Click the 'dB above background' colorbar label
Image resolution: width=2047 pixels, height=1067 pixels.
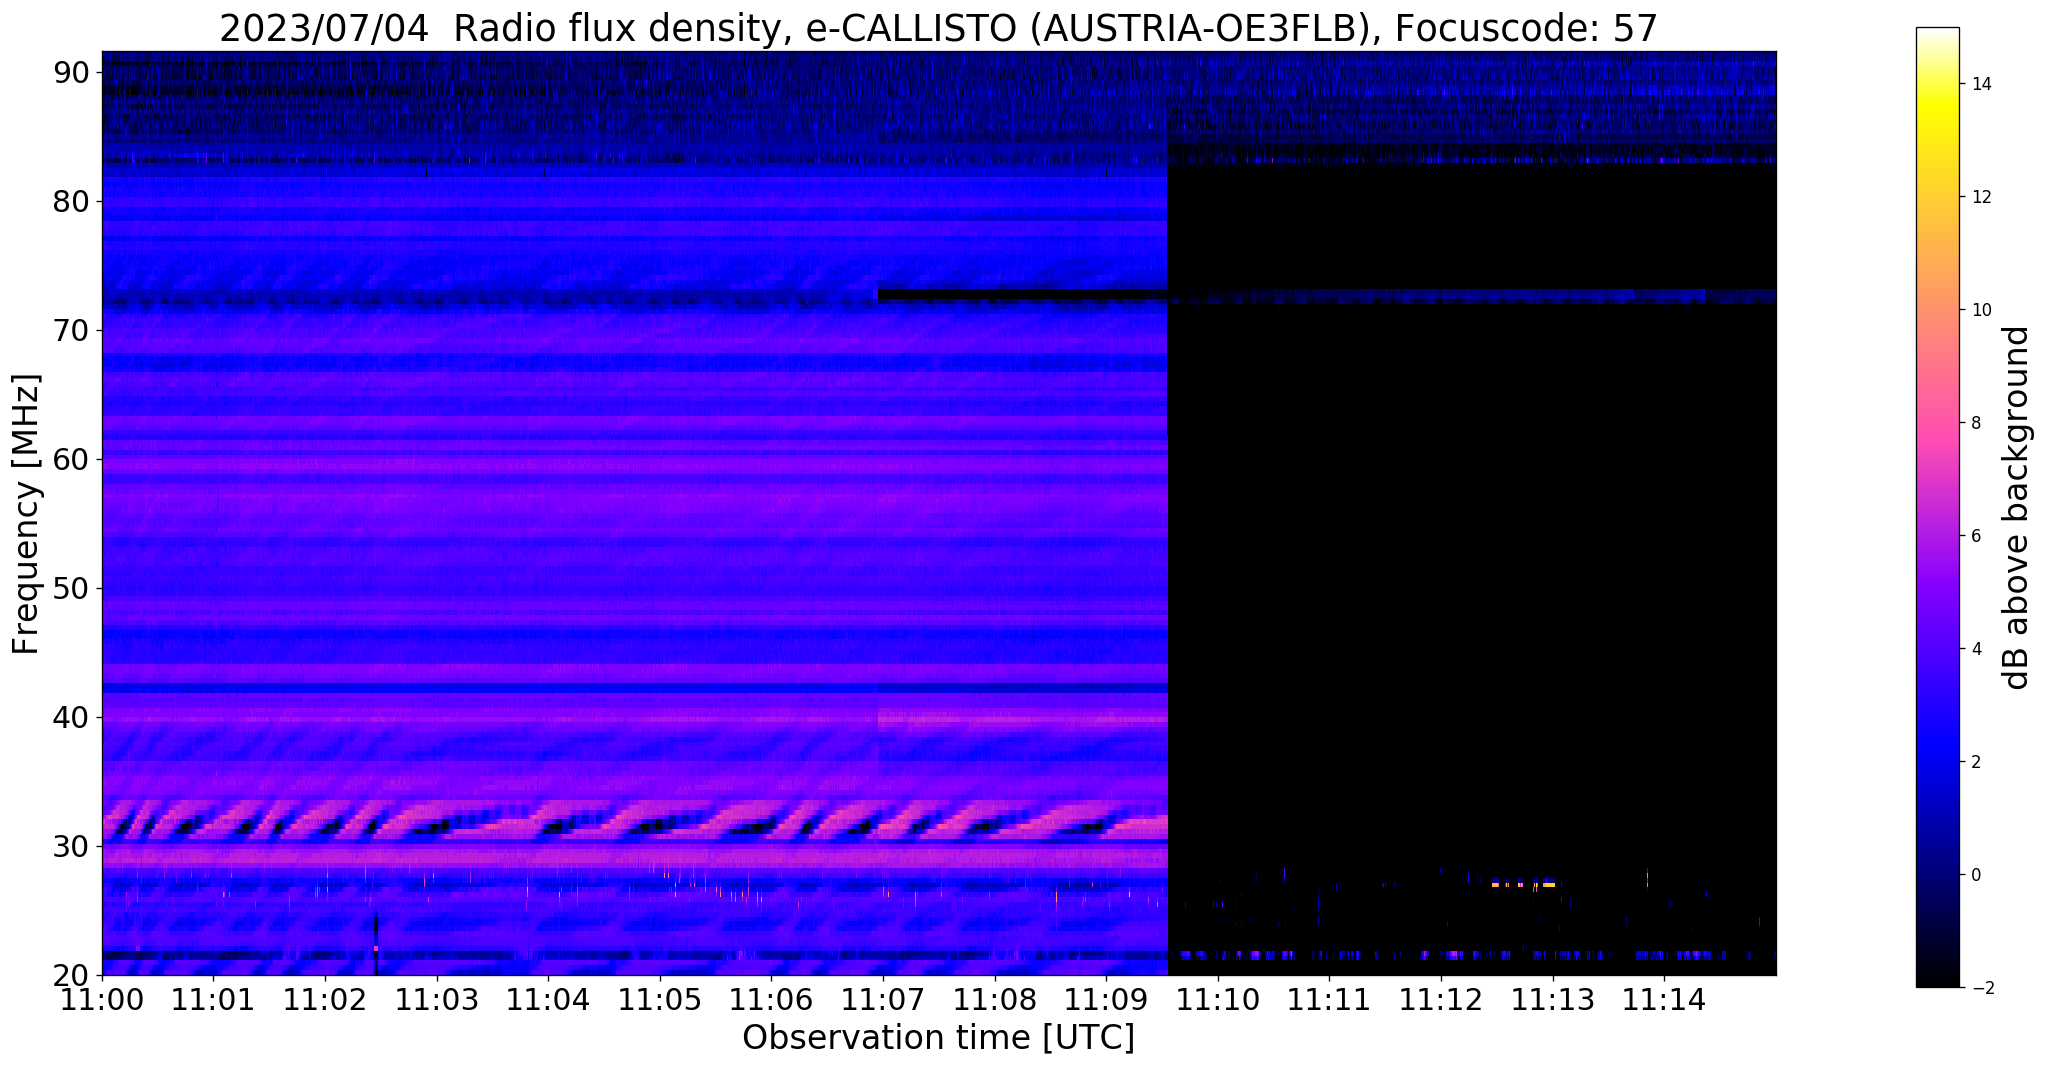click(x=2017, y=508)
